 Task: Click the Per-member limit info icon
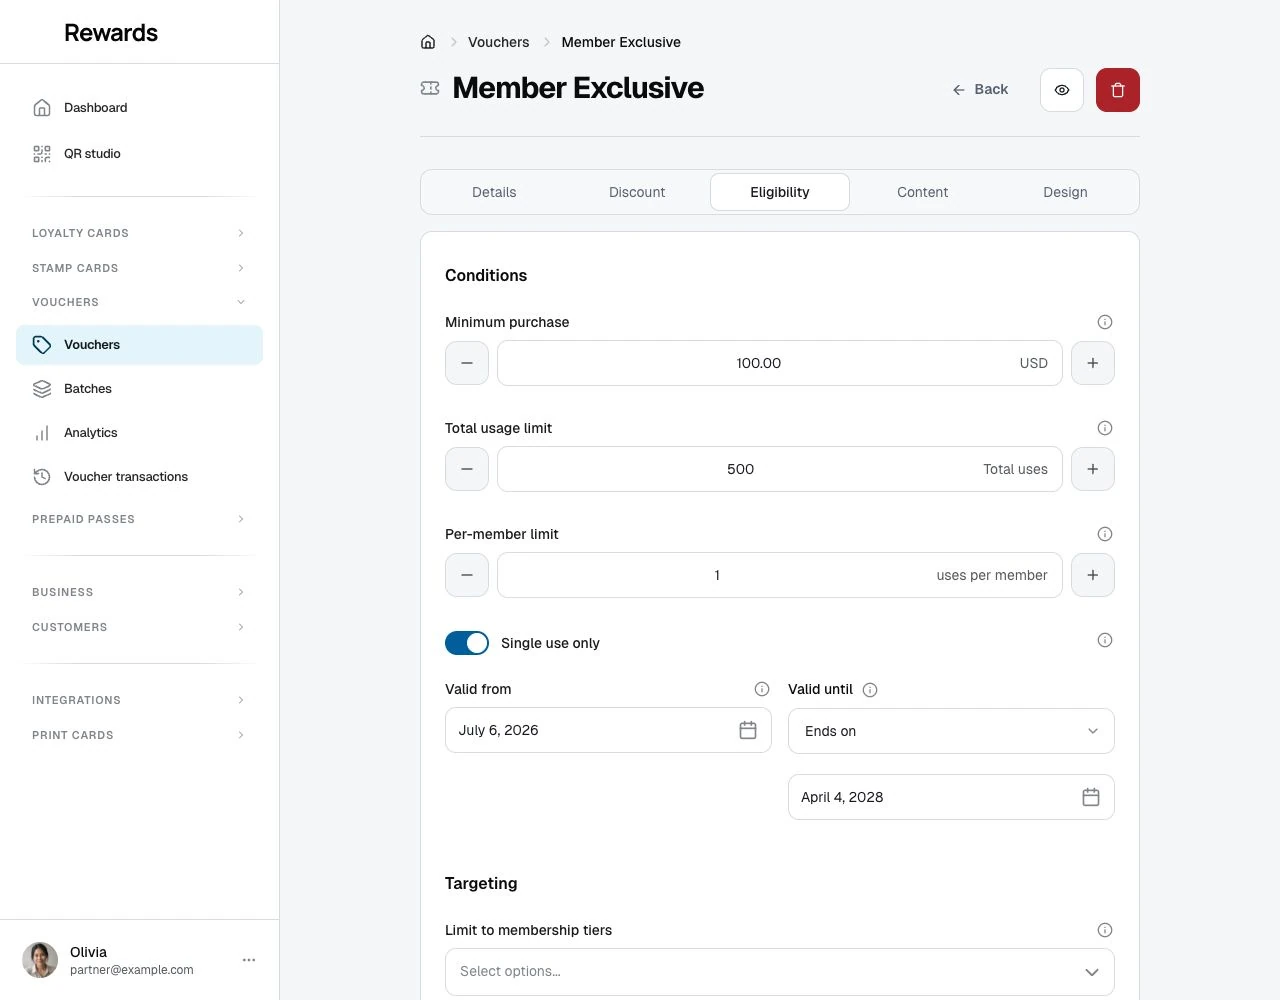1105,534
